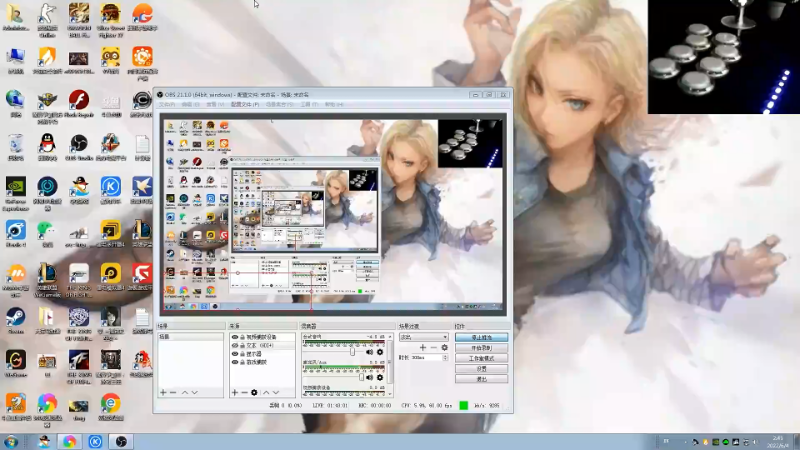
Task: Add a new source with the plus icon
Action: click(235, 392)
